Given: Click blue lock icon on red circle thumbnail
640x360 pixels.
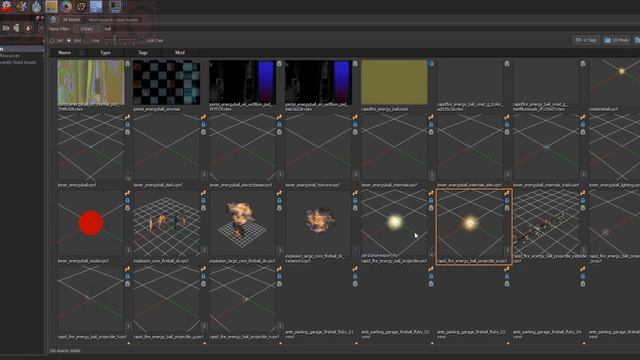Looking at the screenshot, I should click(x=127, y=200).
